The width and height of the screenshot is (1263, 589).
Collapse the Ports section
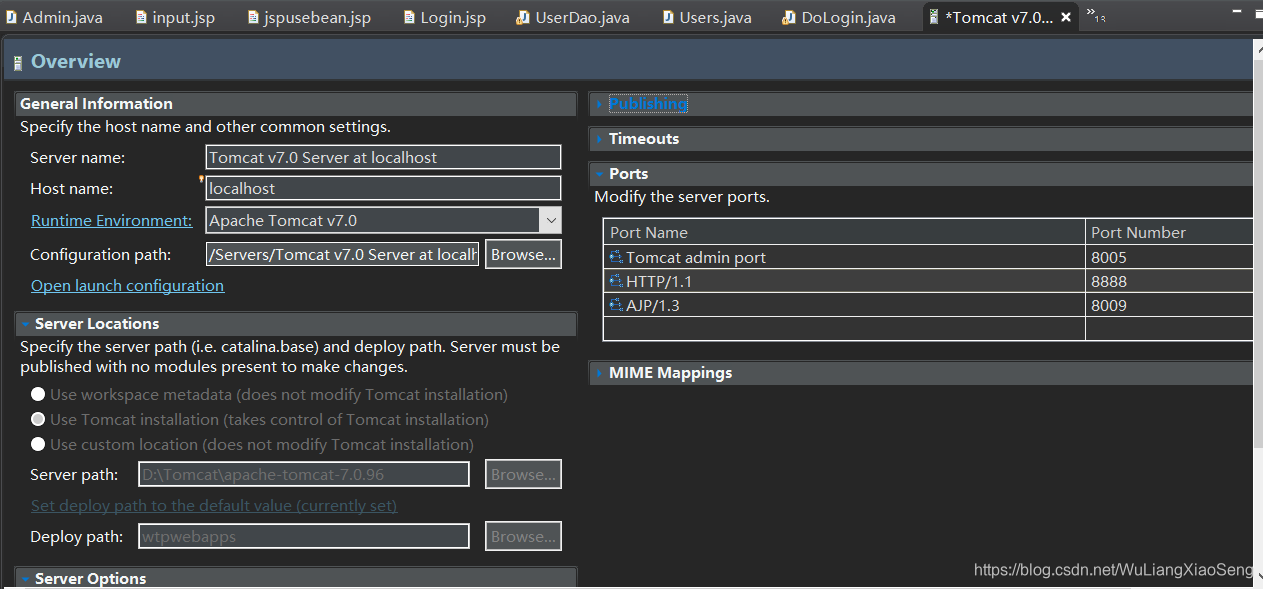[x=599, y=174]
